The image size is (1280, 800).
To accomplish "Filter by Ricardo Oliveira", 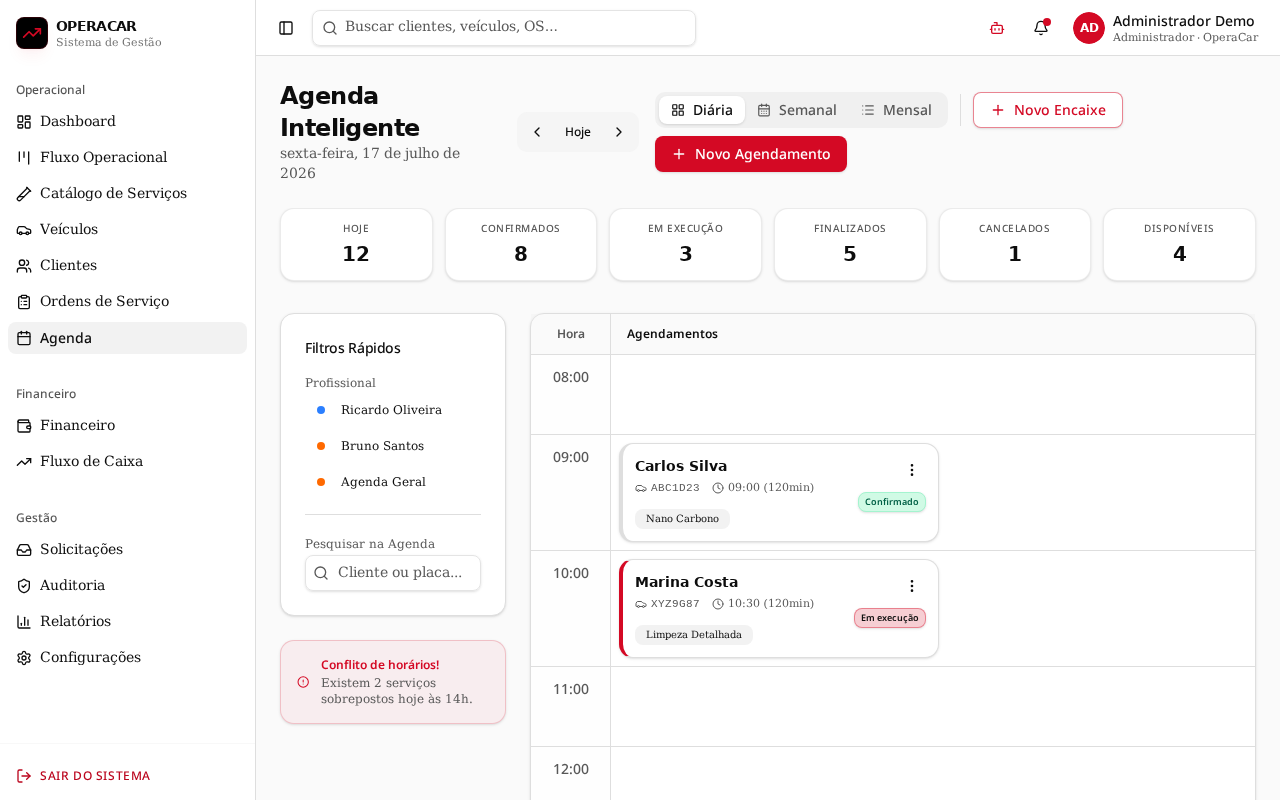I will [x=393, y=410].
